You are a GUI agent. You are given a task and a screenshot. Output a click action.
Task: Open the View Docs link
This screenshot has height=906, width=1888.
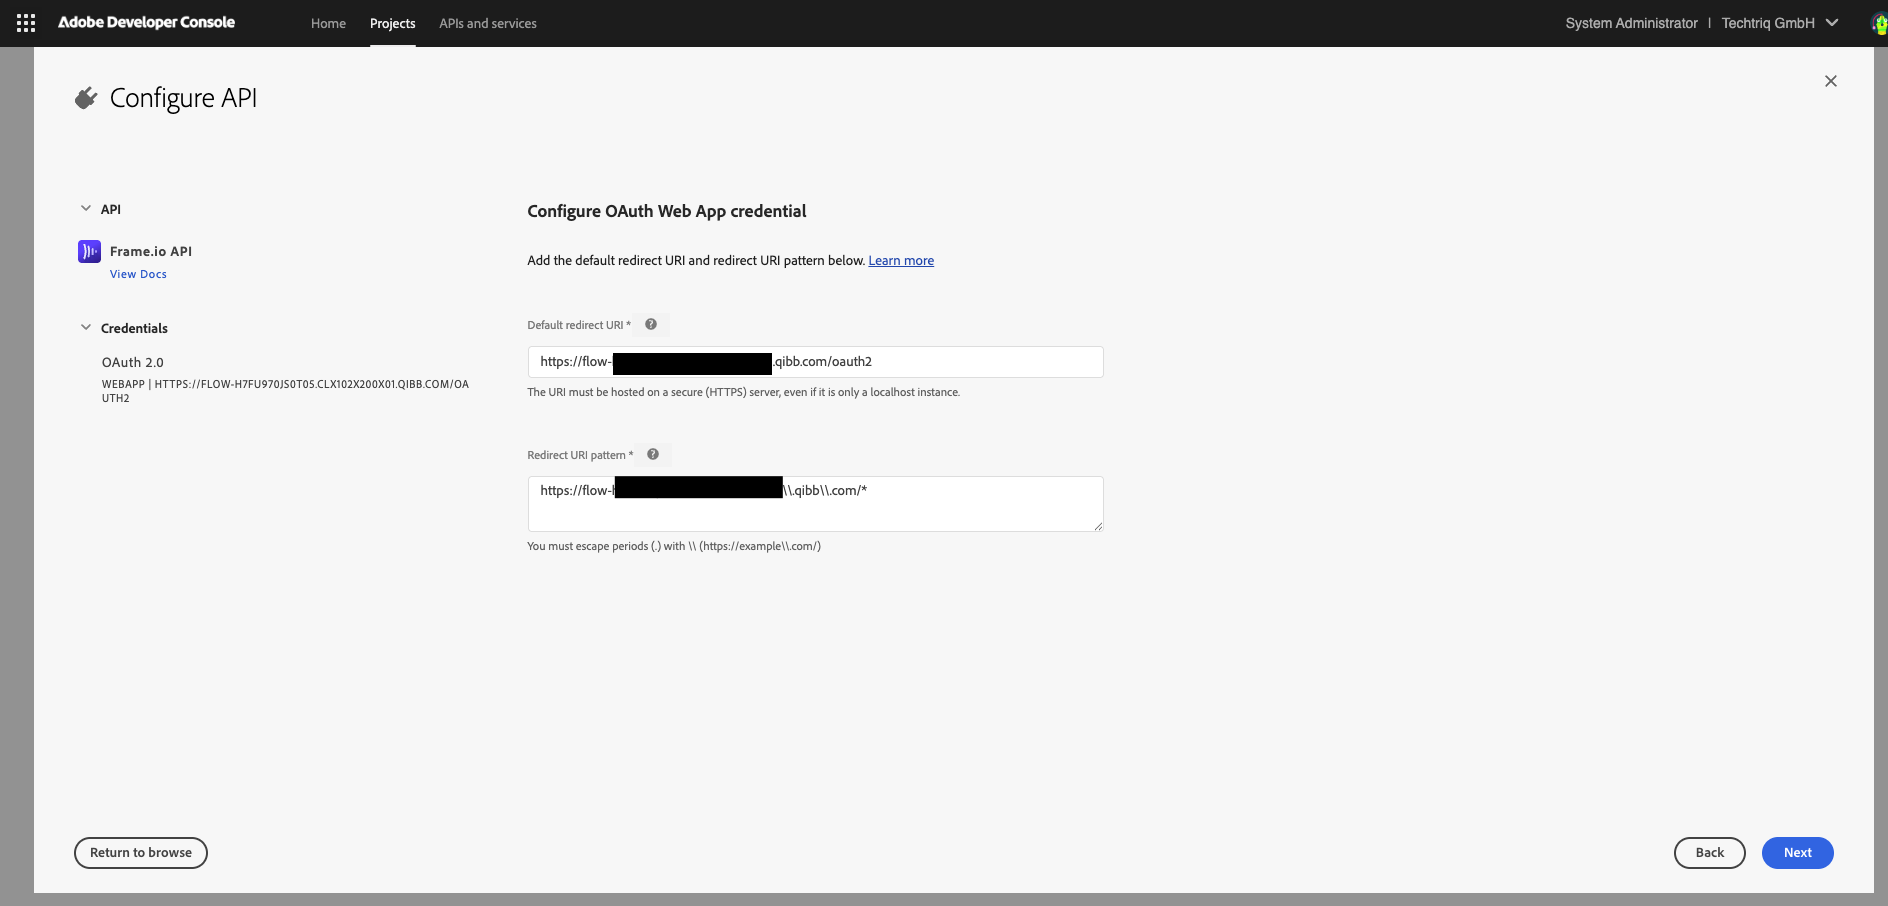(x=138, y=274)
